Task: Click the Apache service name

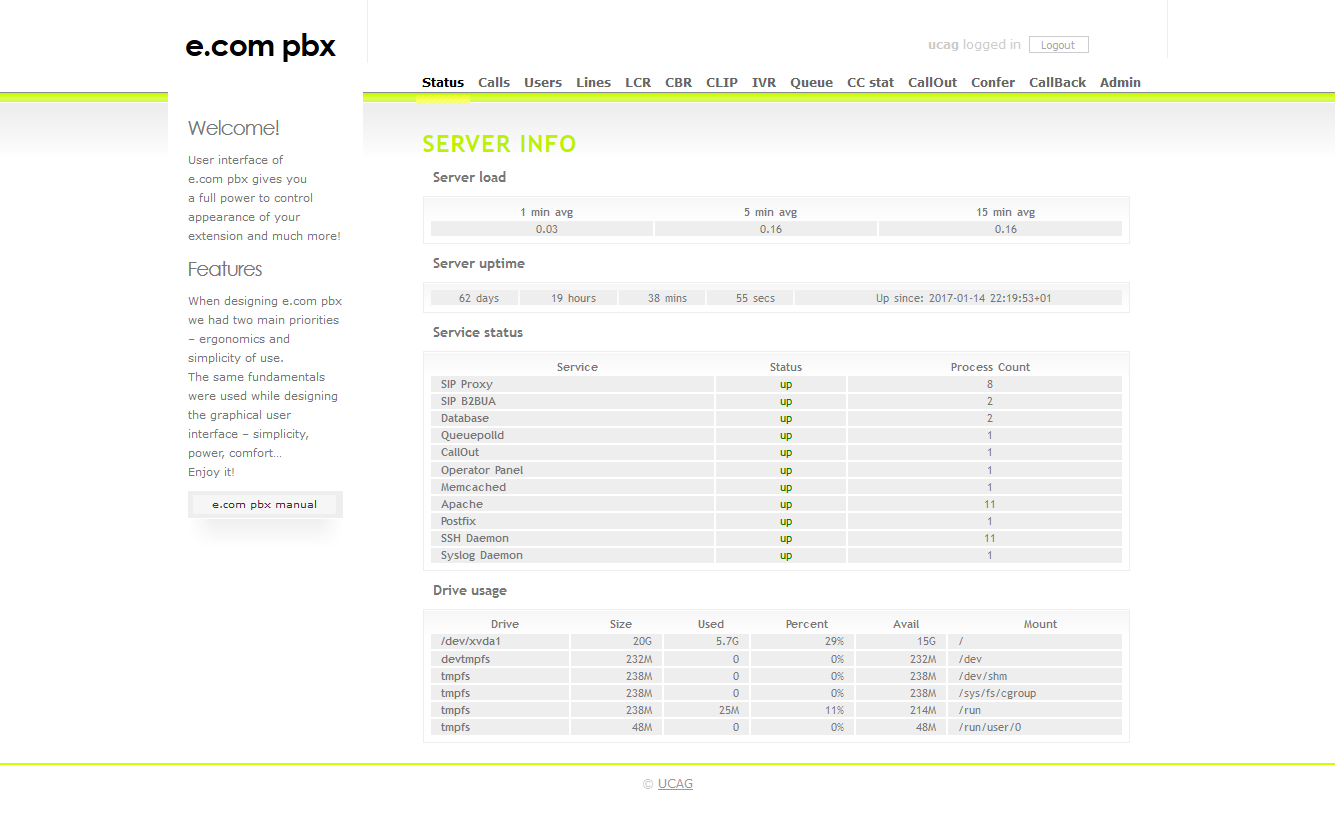Action: pos(462,504)
